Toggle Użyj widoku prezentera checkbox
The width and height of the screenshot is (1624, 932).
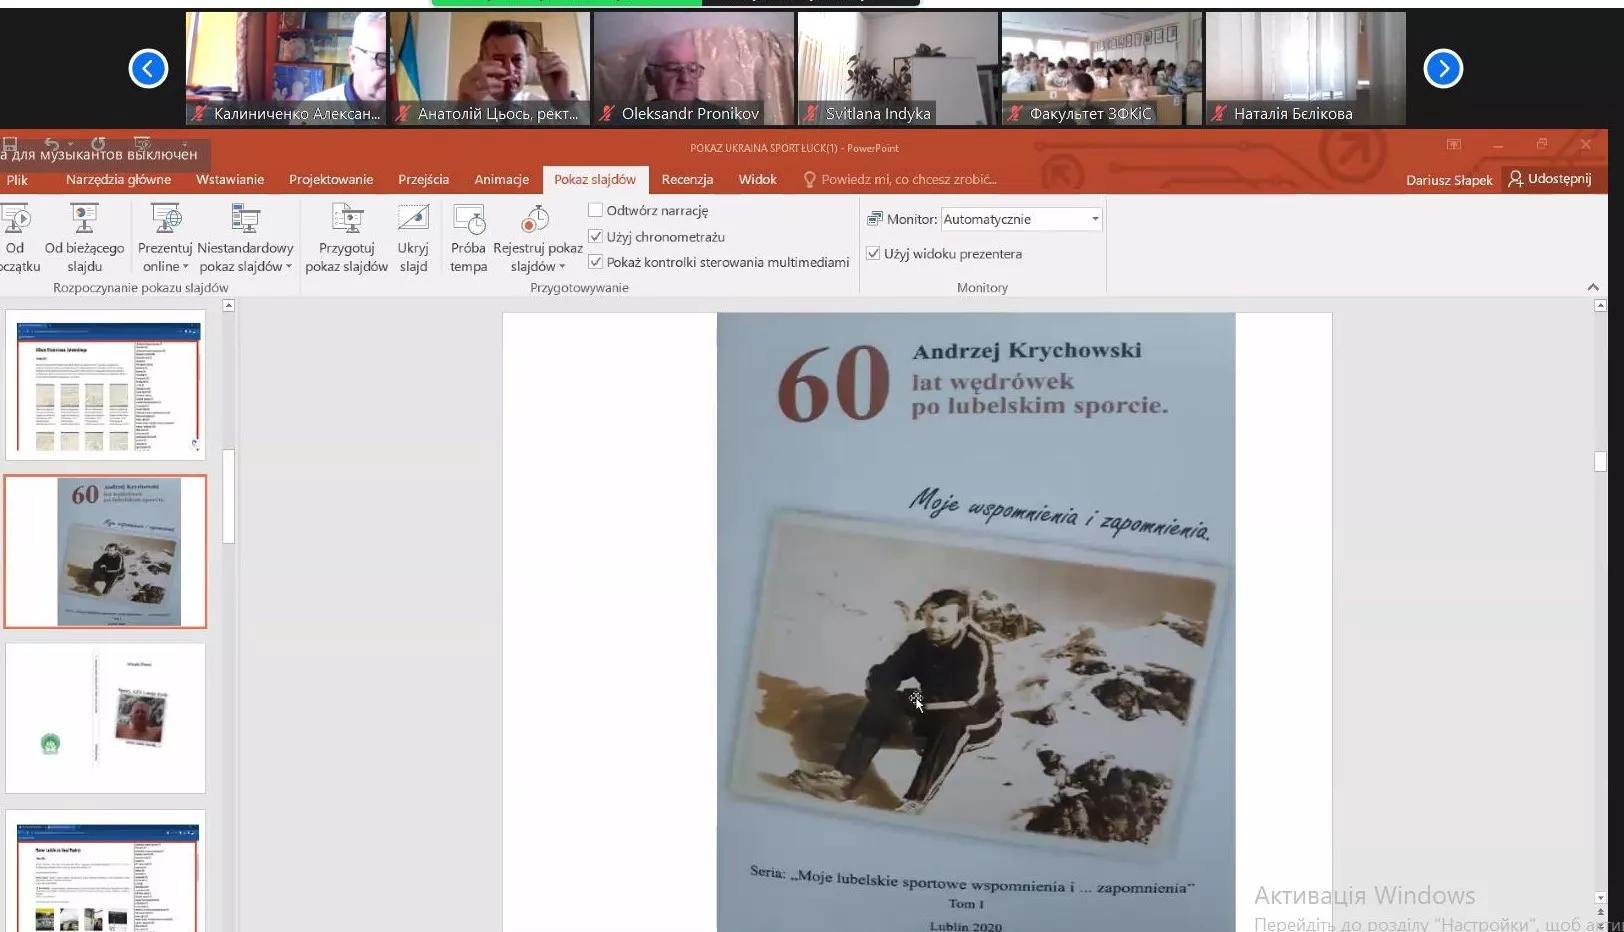click(x=873, y=254)
